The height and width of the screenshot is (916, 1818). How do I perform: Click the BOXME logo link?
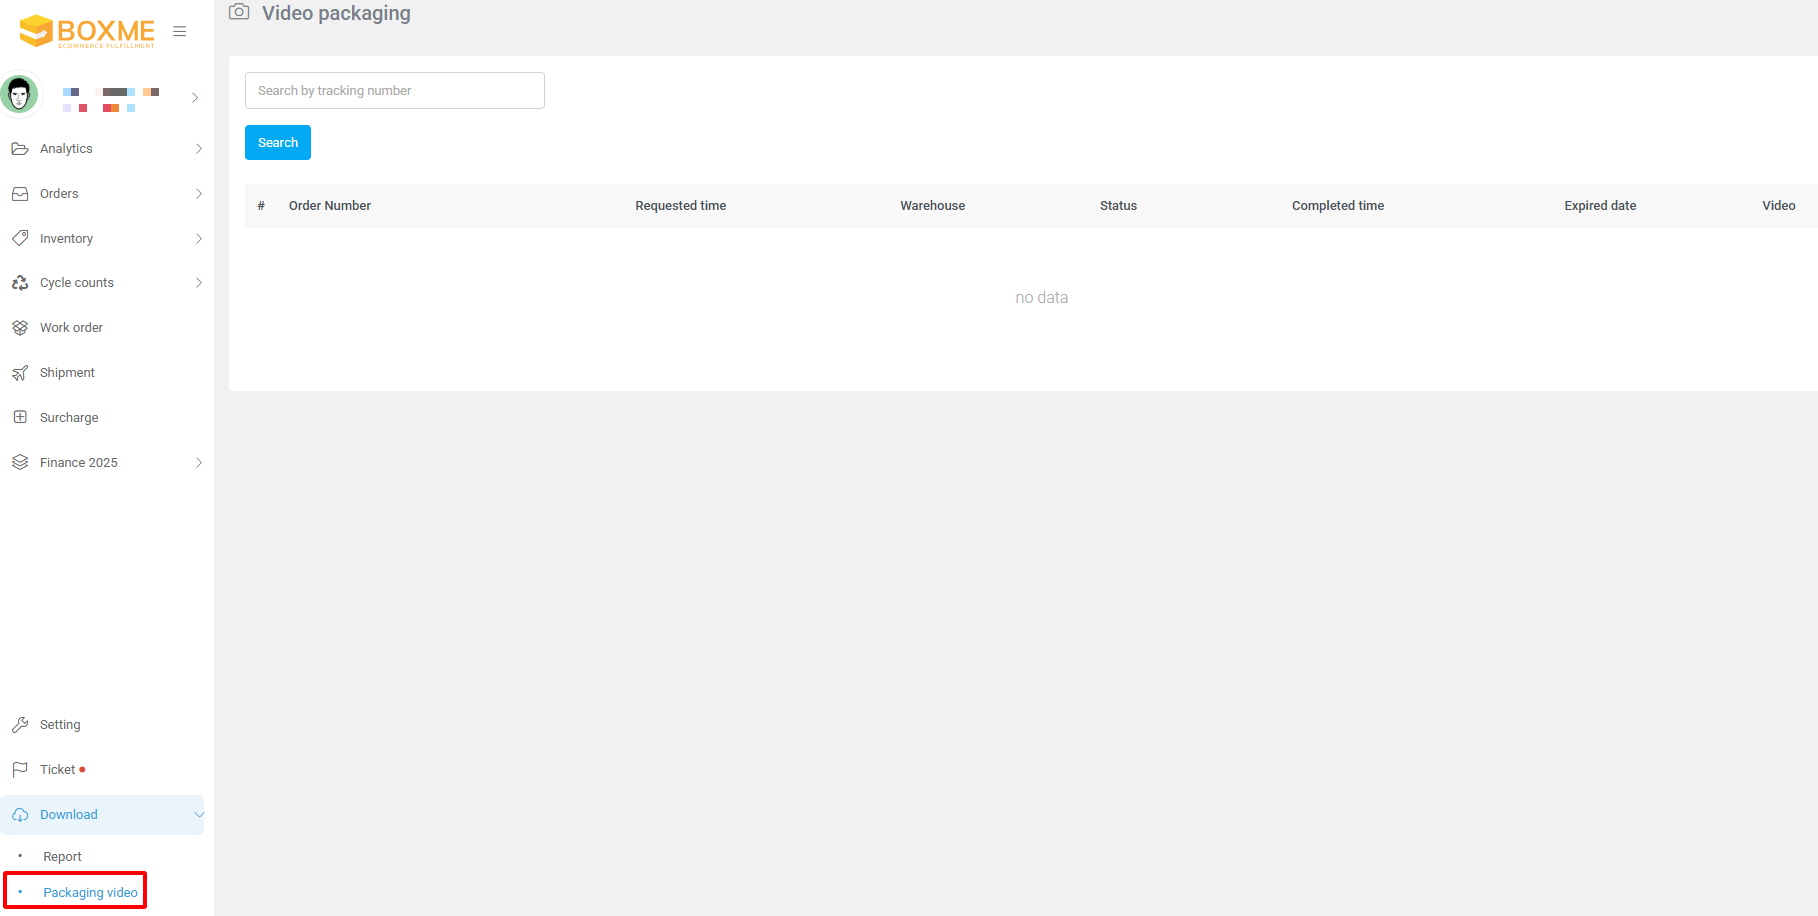coord(87,32)
